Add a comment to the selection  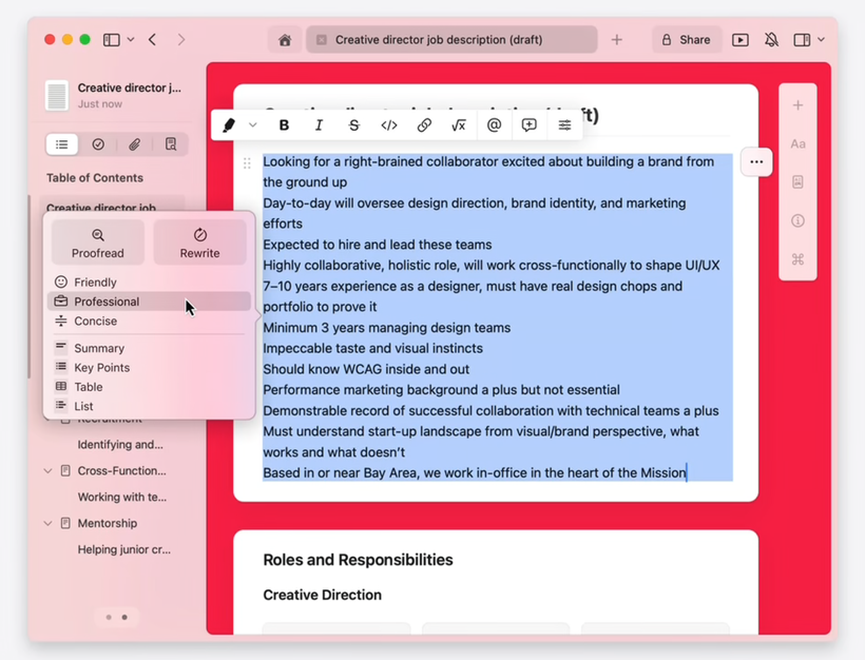pyautogui.click(x=529, y=125)
